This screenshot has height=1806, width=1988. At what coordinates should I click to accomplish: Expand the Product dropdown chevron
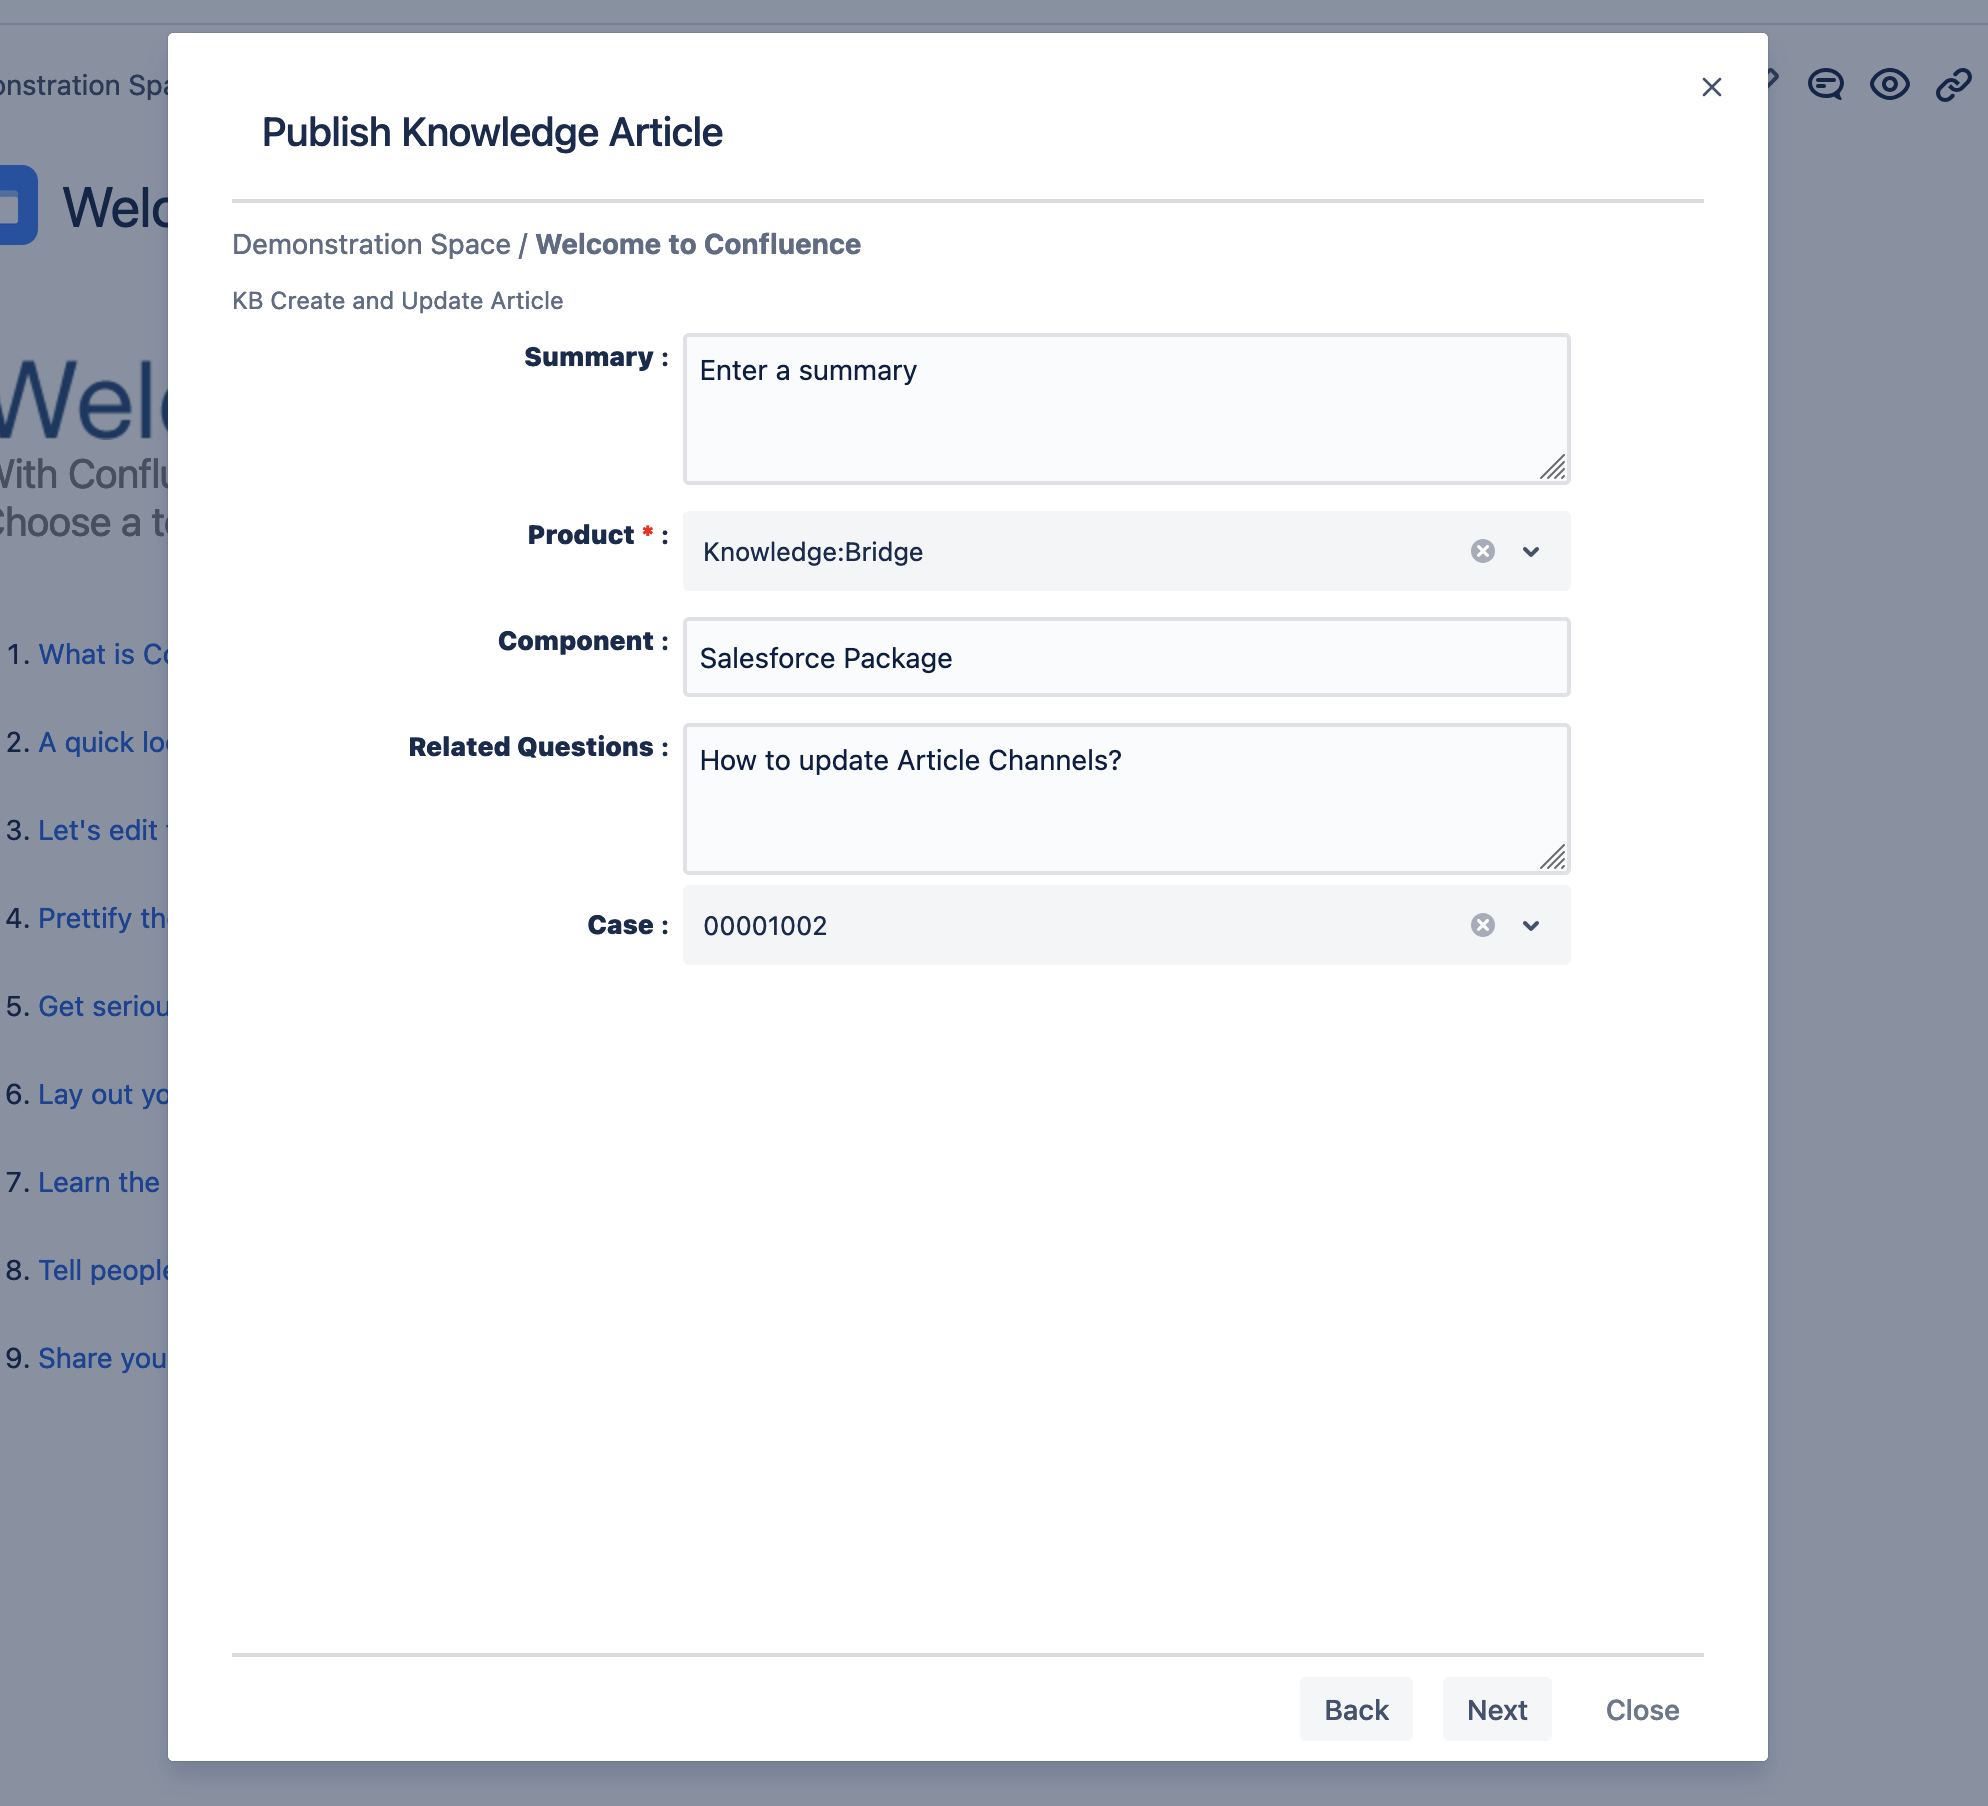click(x=1530, y=551)
